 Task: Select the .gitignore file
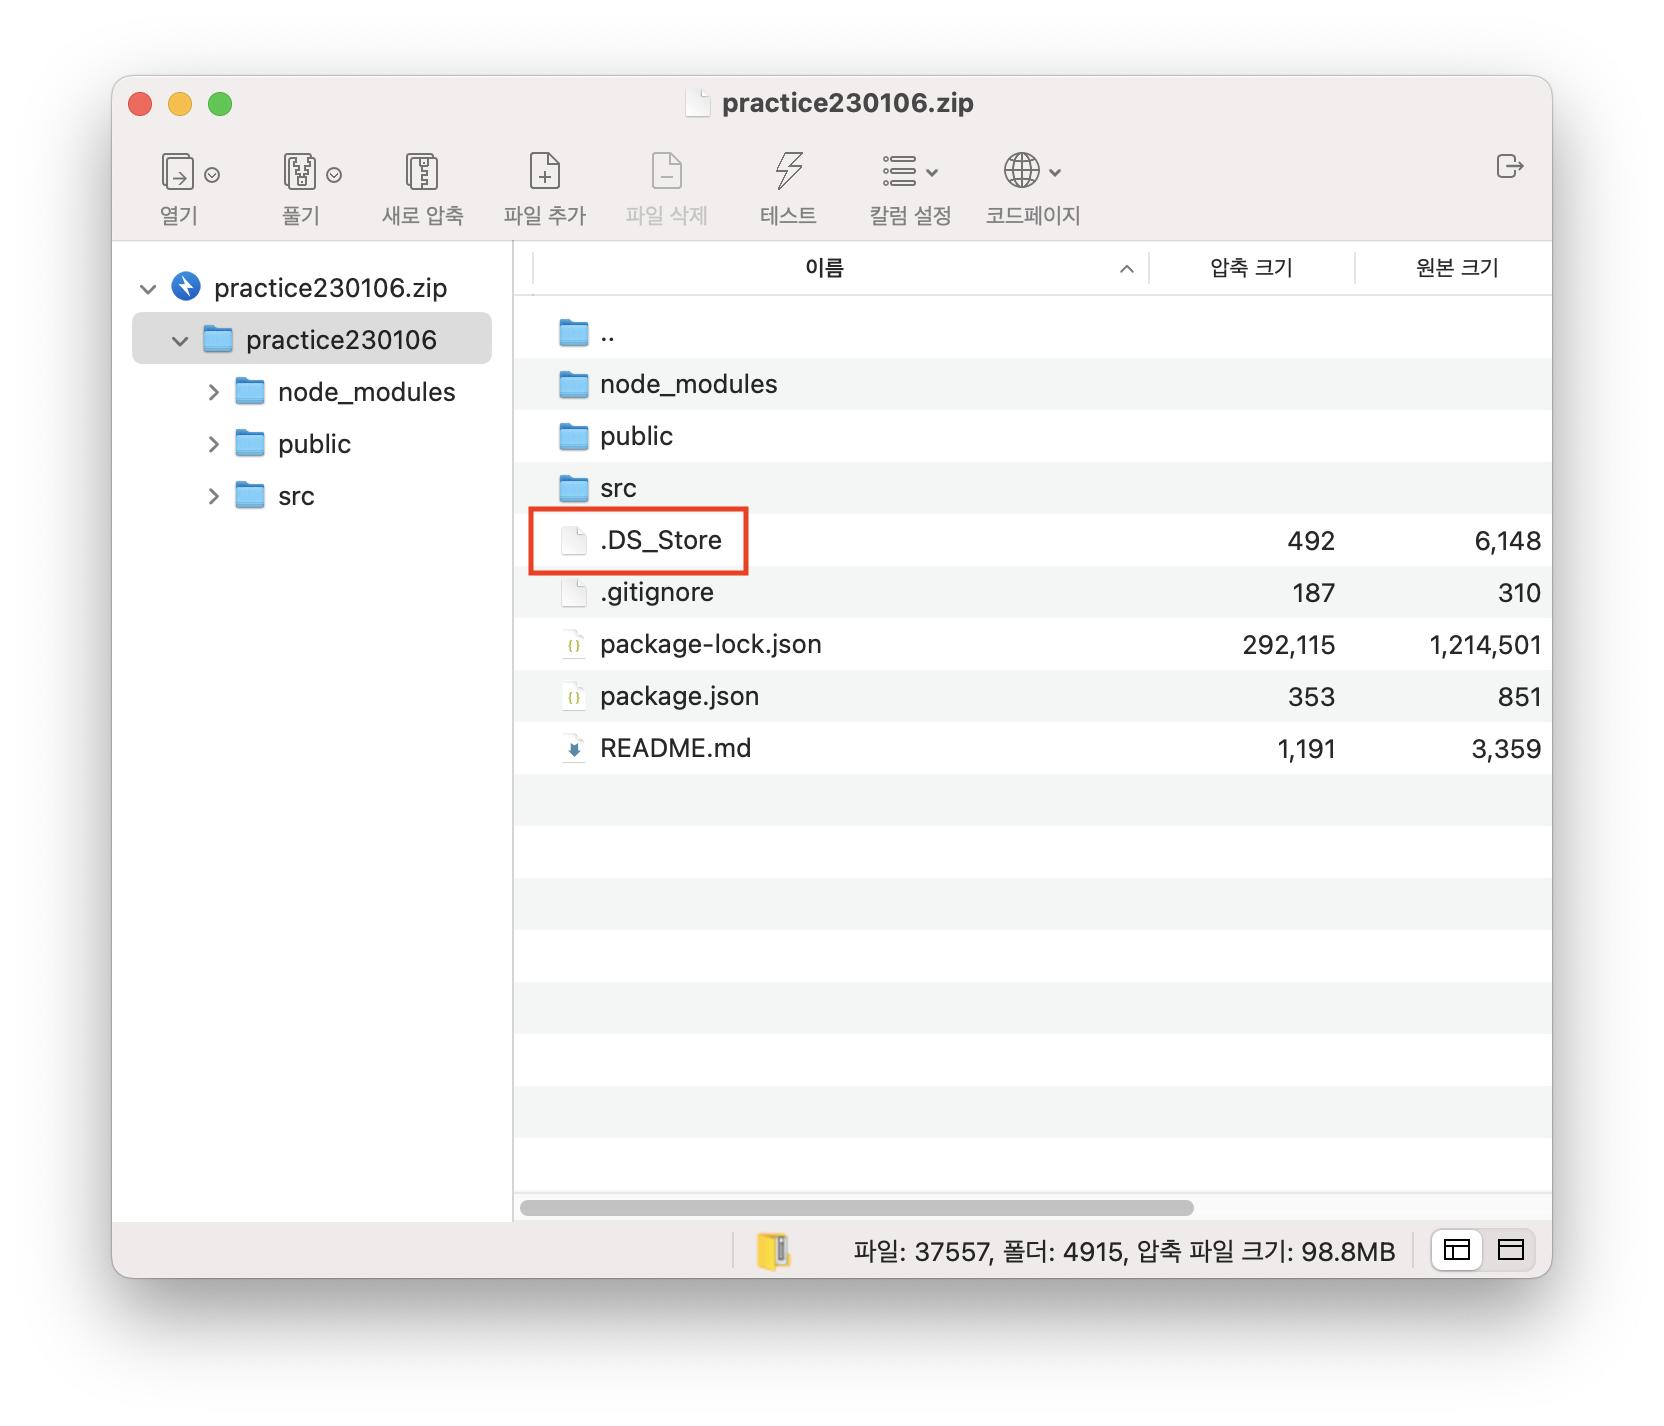click(x=1033, y=592)
